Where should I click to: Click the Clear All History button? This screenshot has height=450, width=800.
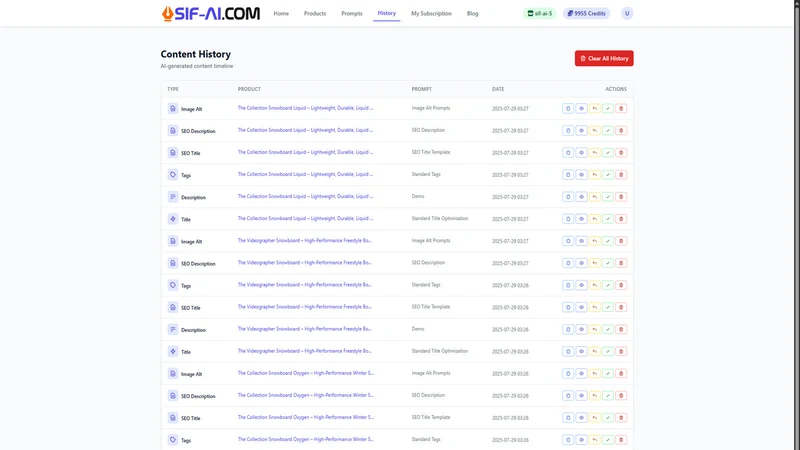click(x=604, y=58)
